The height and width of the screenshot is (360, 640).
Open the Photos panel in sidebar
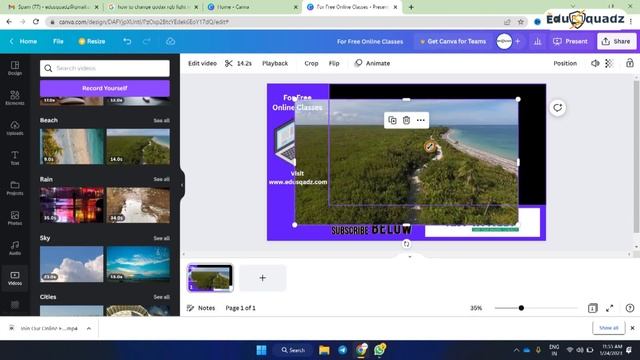click(15, 218)
